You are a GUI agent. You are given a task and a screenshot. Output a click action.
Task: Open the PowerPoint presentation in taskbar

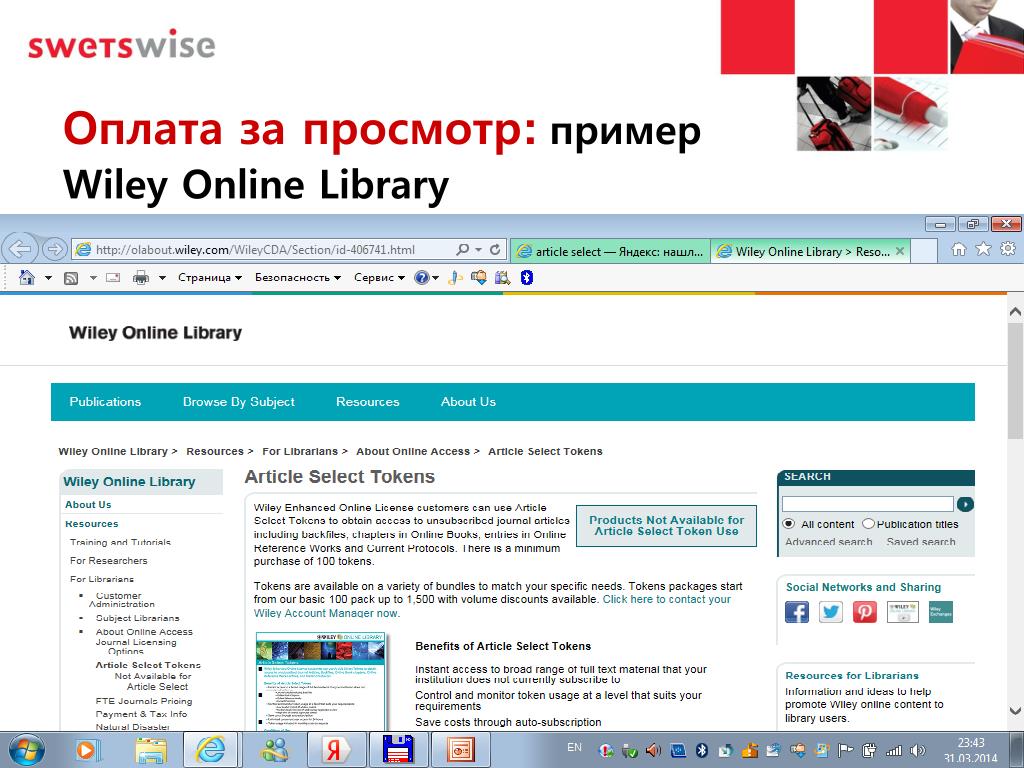click(460, 750)
